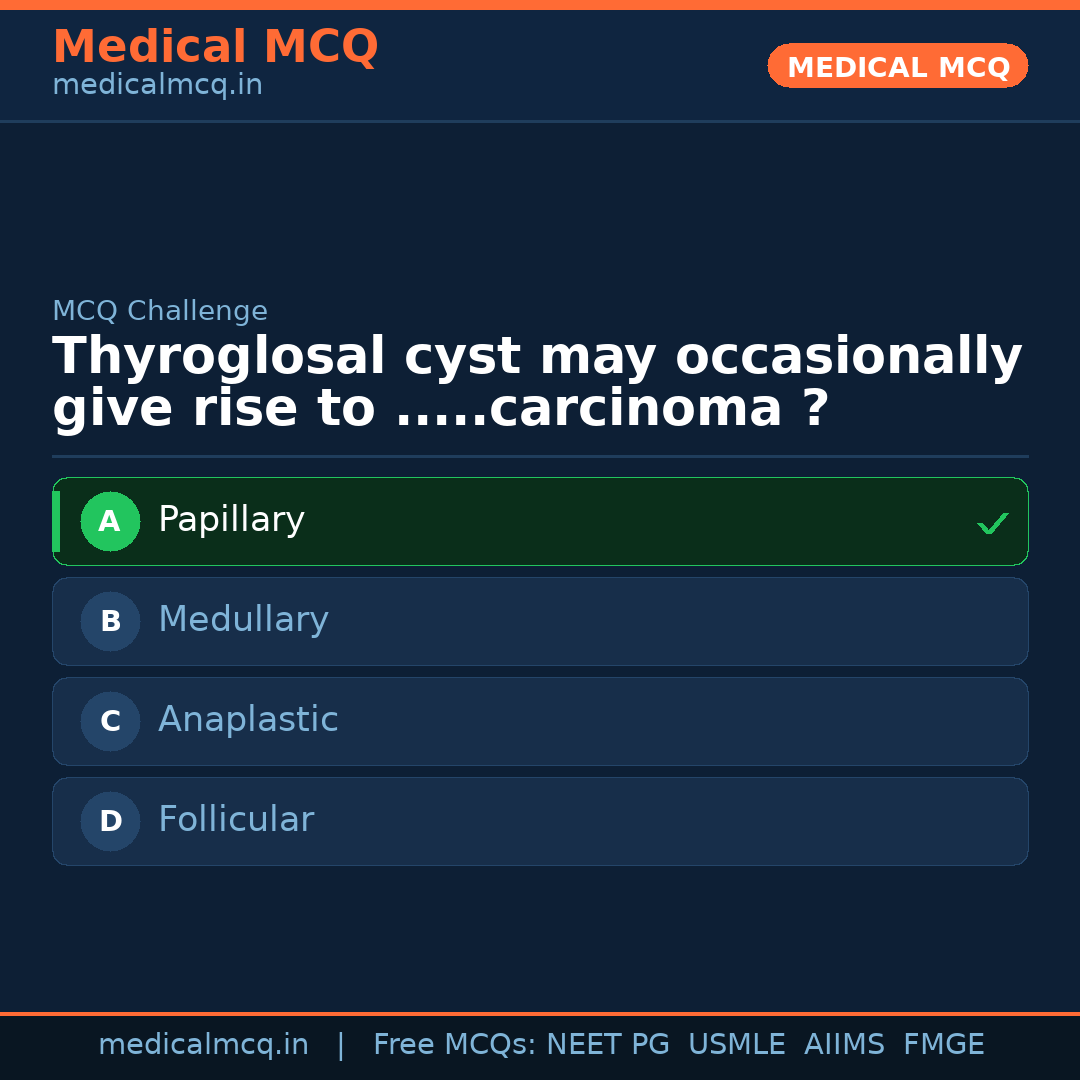The image size is (1080, 1080).
Task: Click the Free MCQs footer text
Action: pyautogui.click(x=454, y=1045)
